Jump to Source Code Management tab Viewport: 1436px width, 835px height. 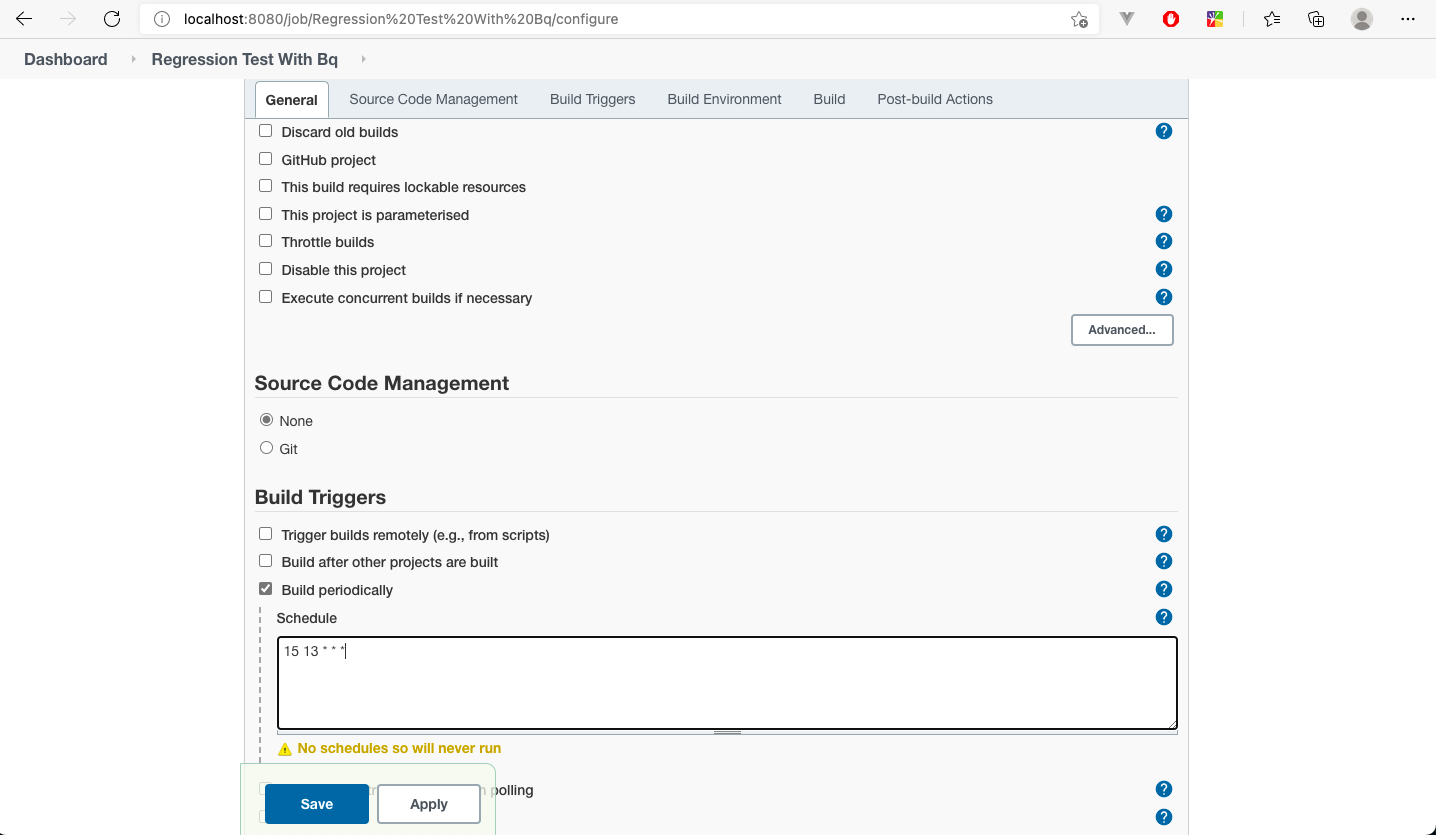434,99
